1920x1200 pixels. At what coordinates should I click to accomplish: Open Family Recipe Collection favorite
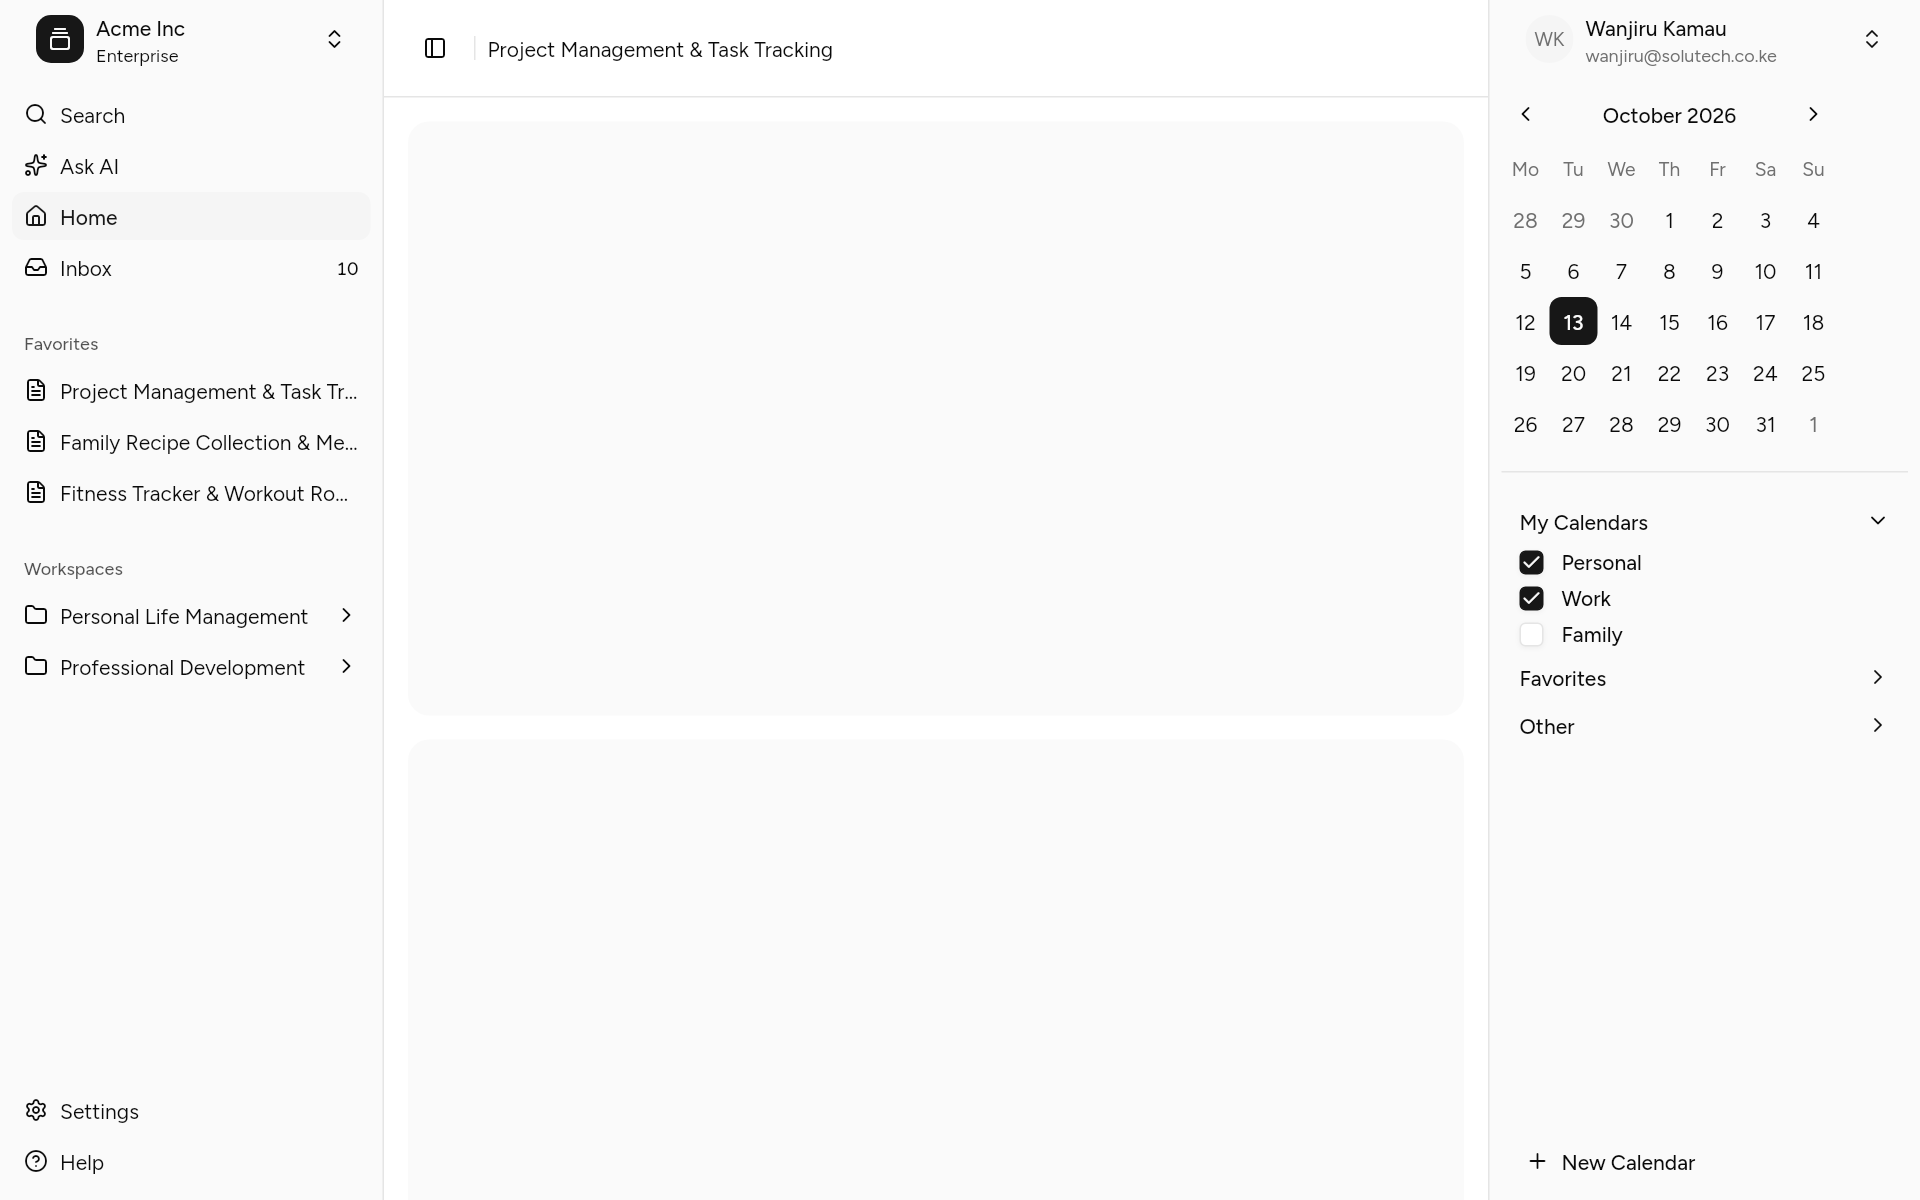[x=191, y=442]
